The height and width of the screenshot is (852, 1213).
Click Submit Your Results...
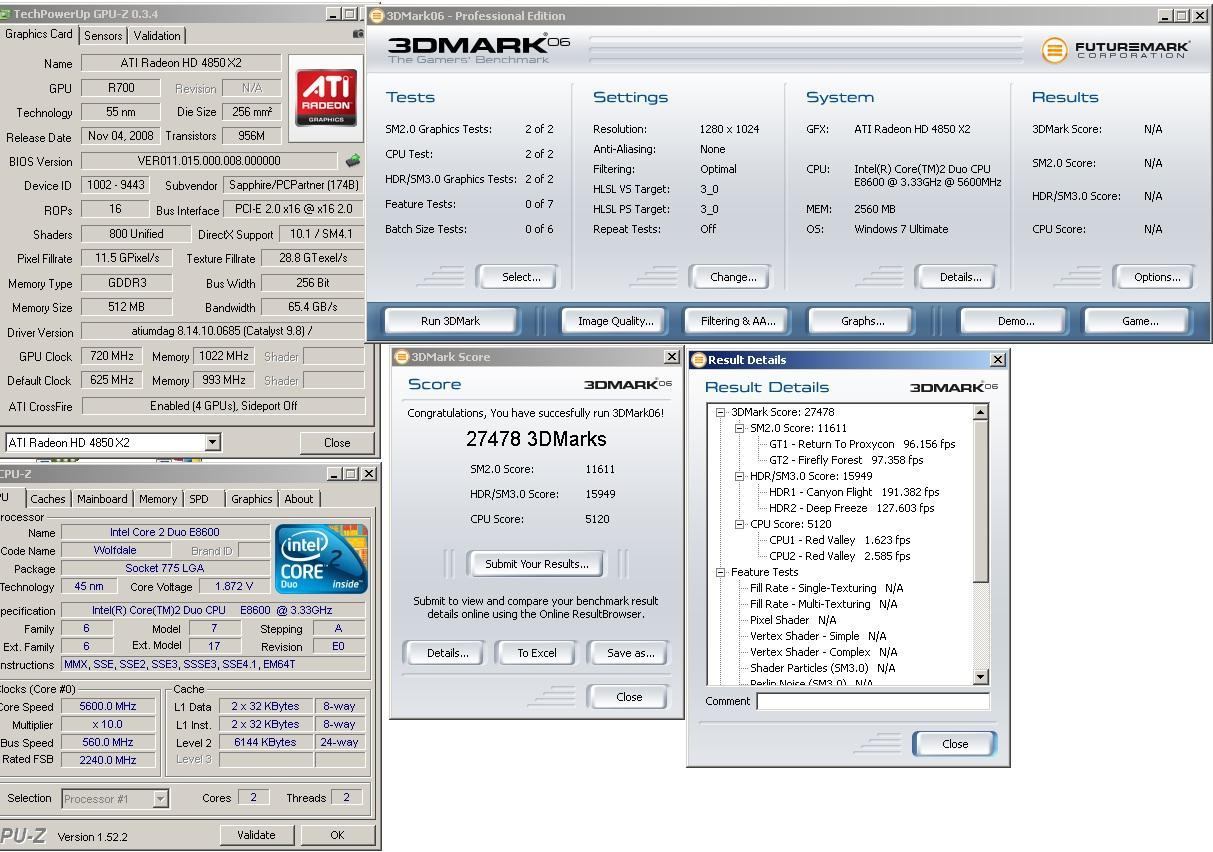coord(536,564)
